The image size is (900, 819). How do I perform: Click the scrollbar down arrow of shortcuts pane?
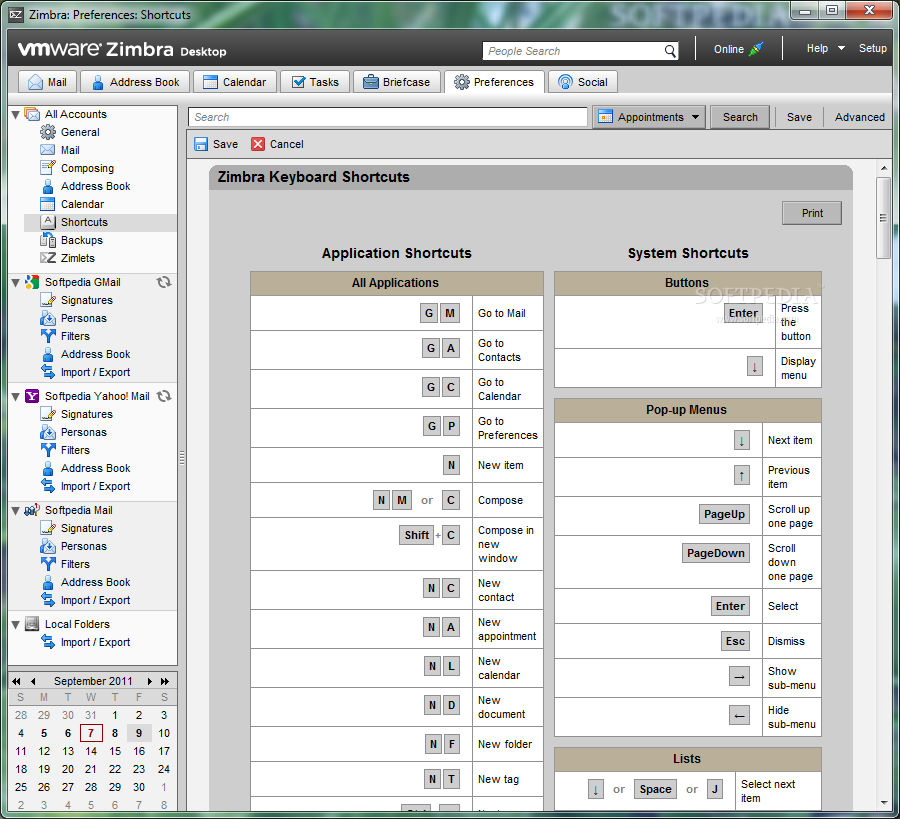883,802
